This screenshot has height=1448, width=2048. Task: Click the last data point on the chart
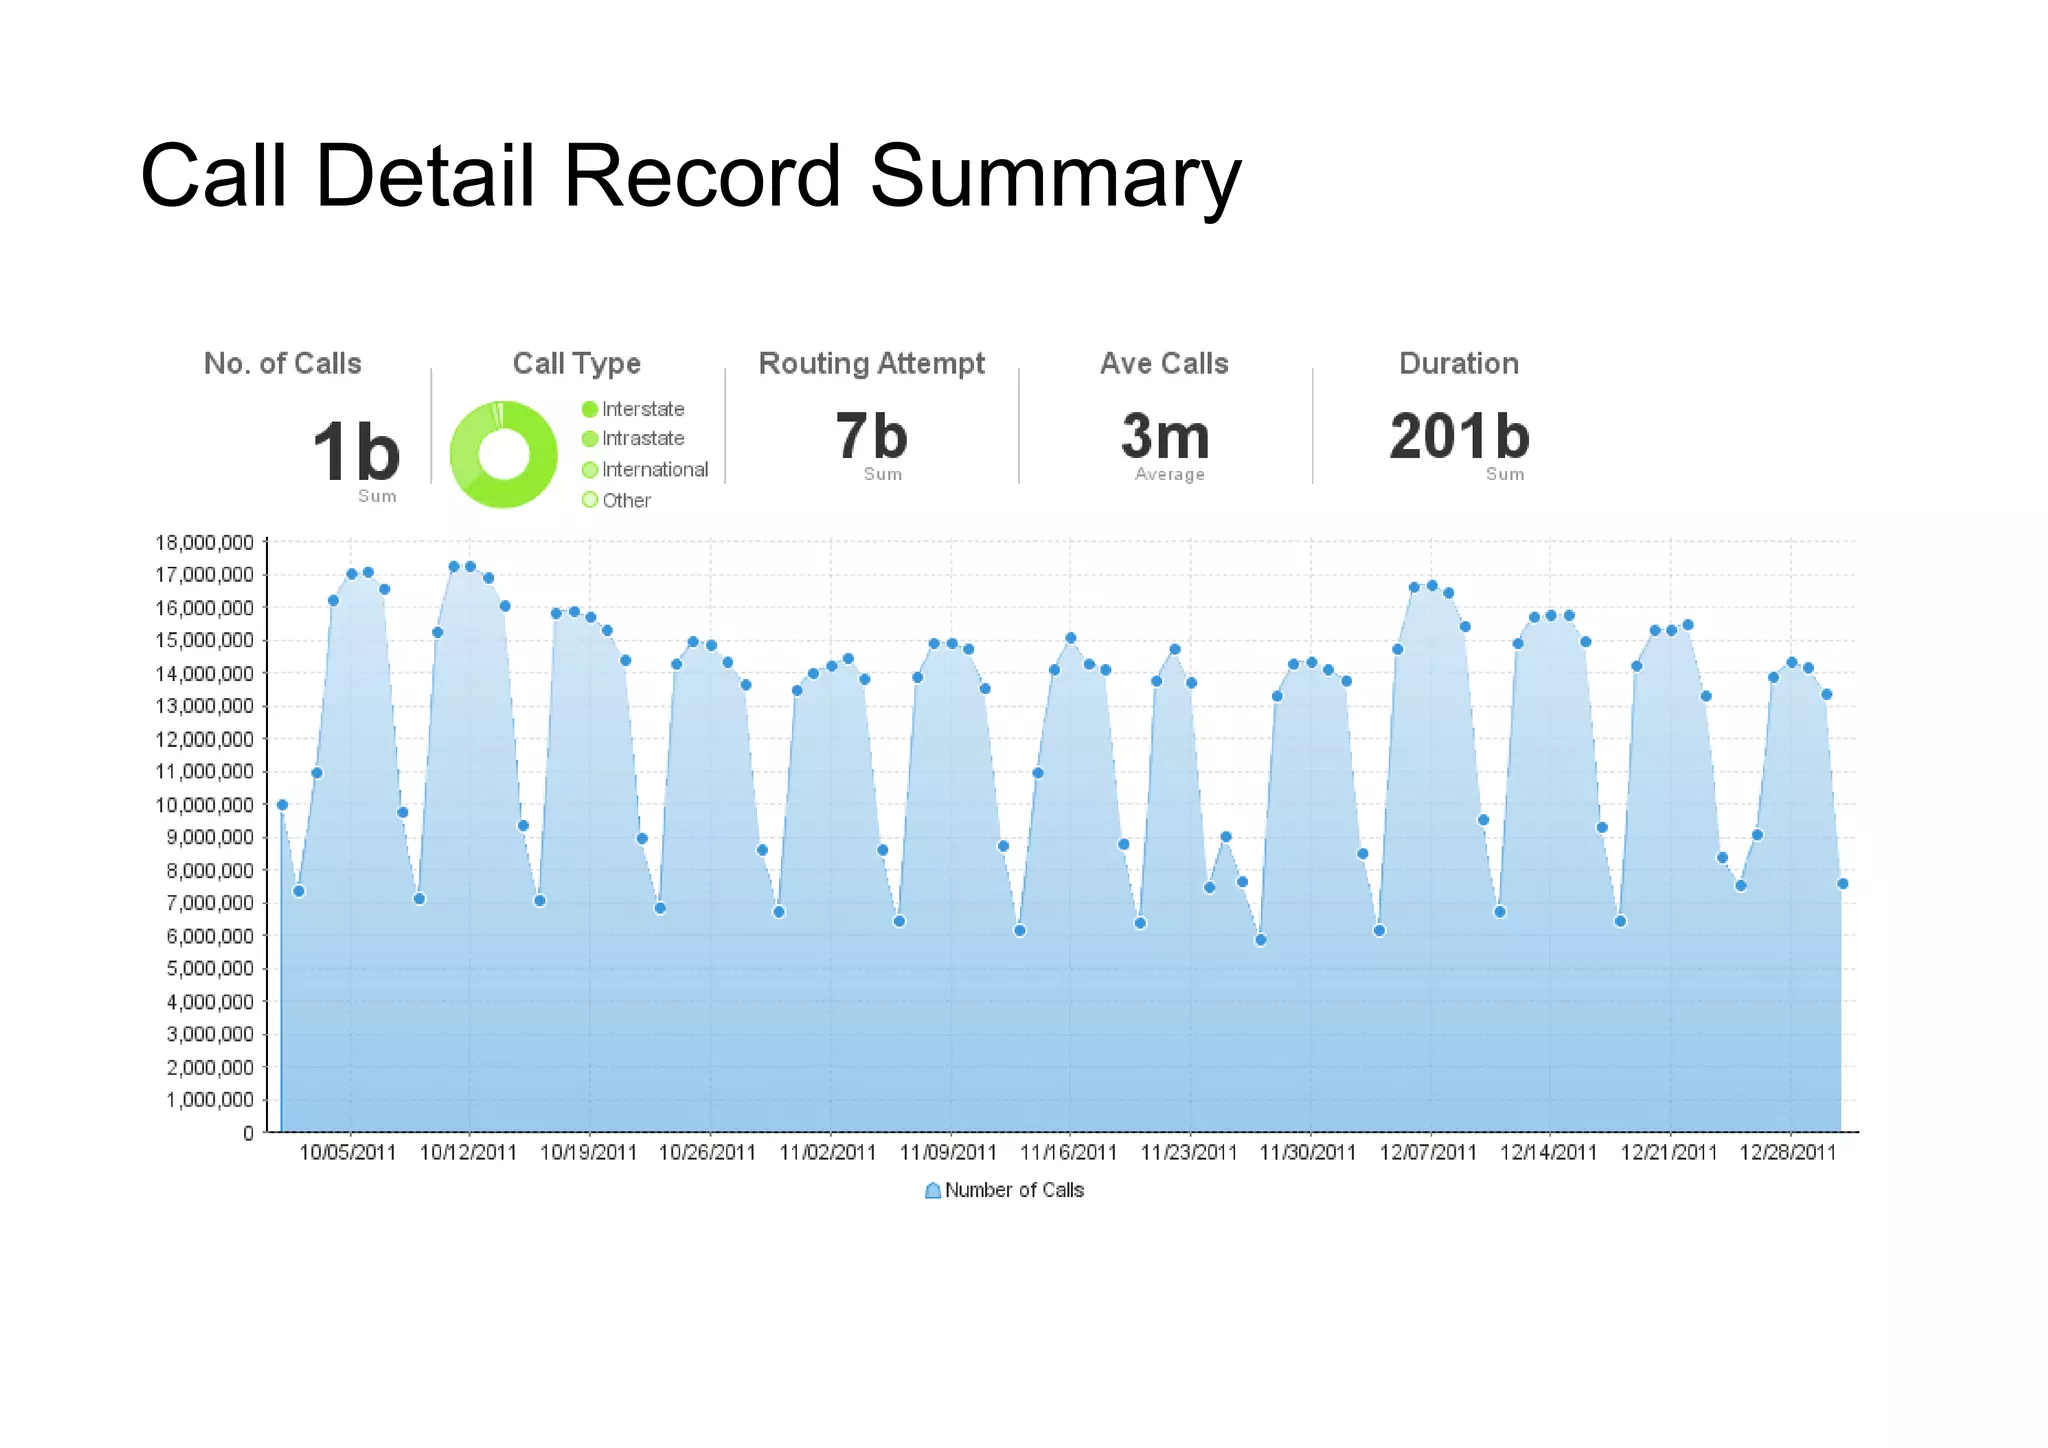point(1843,884)
